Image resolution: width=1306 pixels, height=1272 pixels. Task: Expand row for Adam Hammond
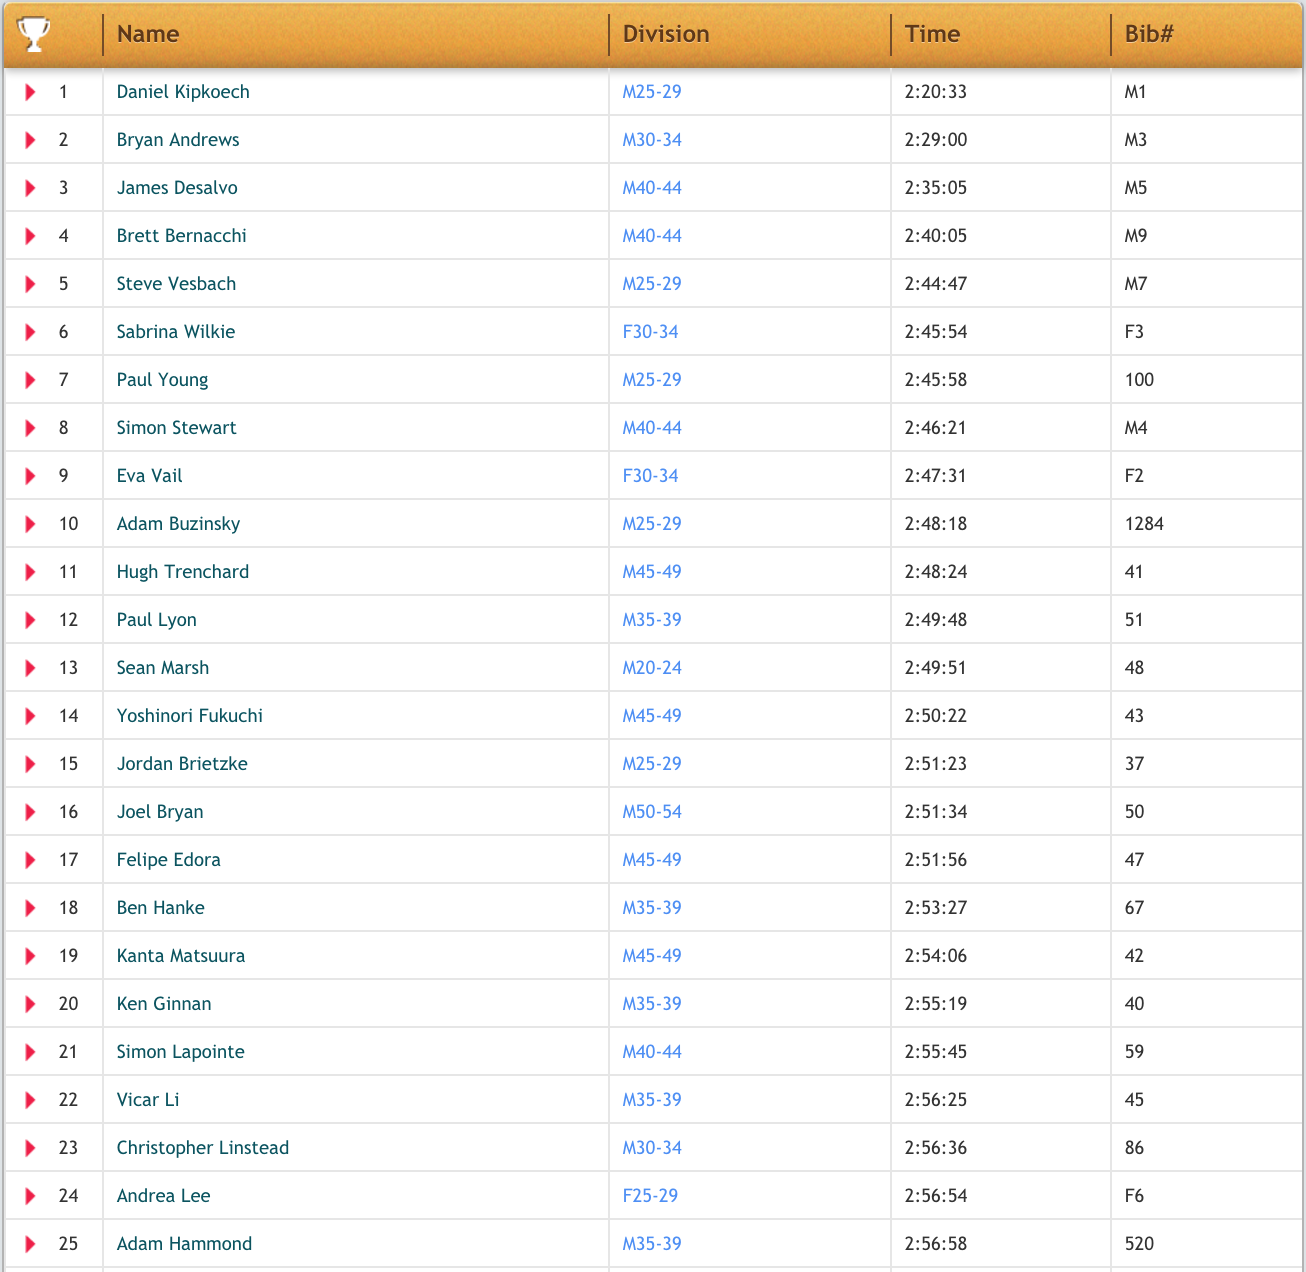tap(31, 1244)
